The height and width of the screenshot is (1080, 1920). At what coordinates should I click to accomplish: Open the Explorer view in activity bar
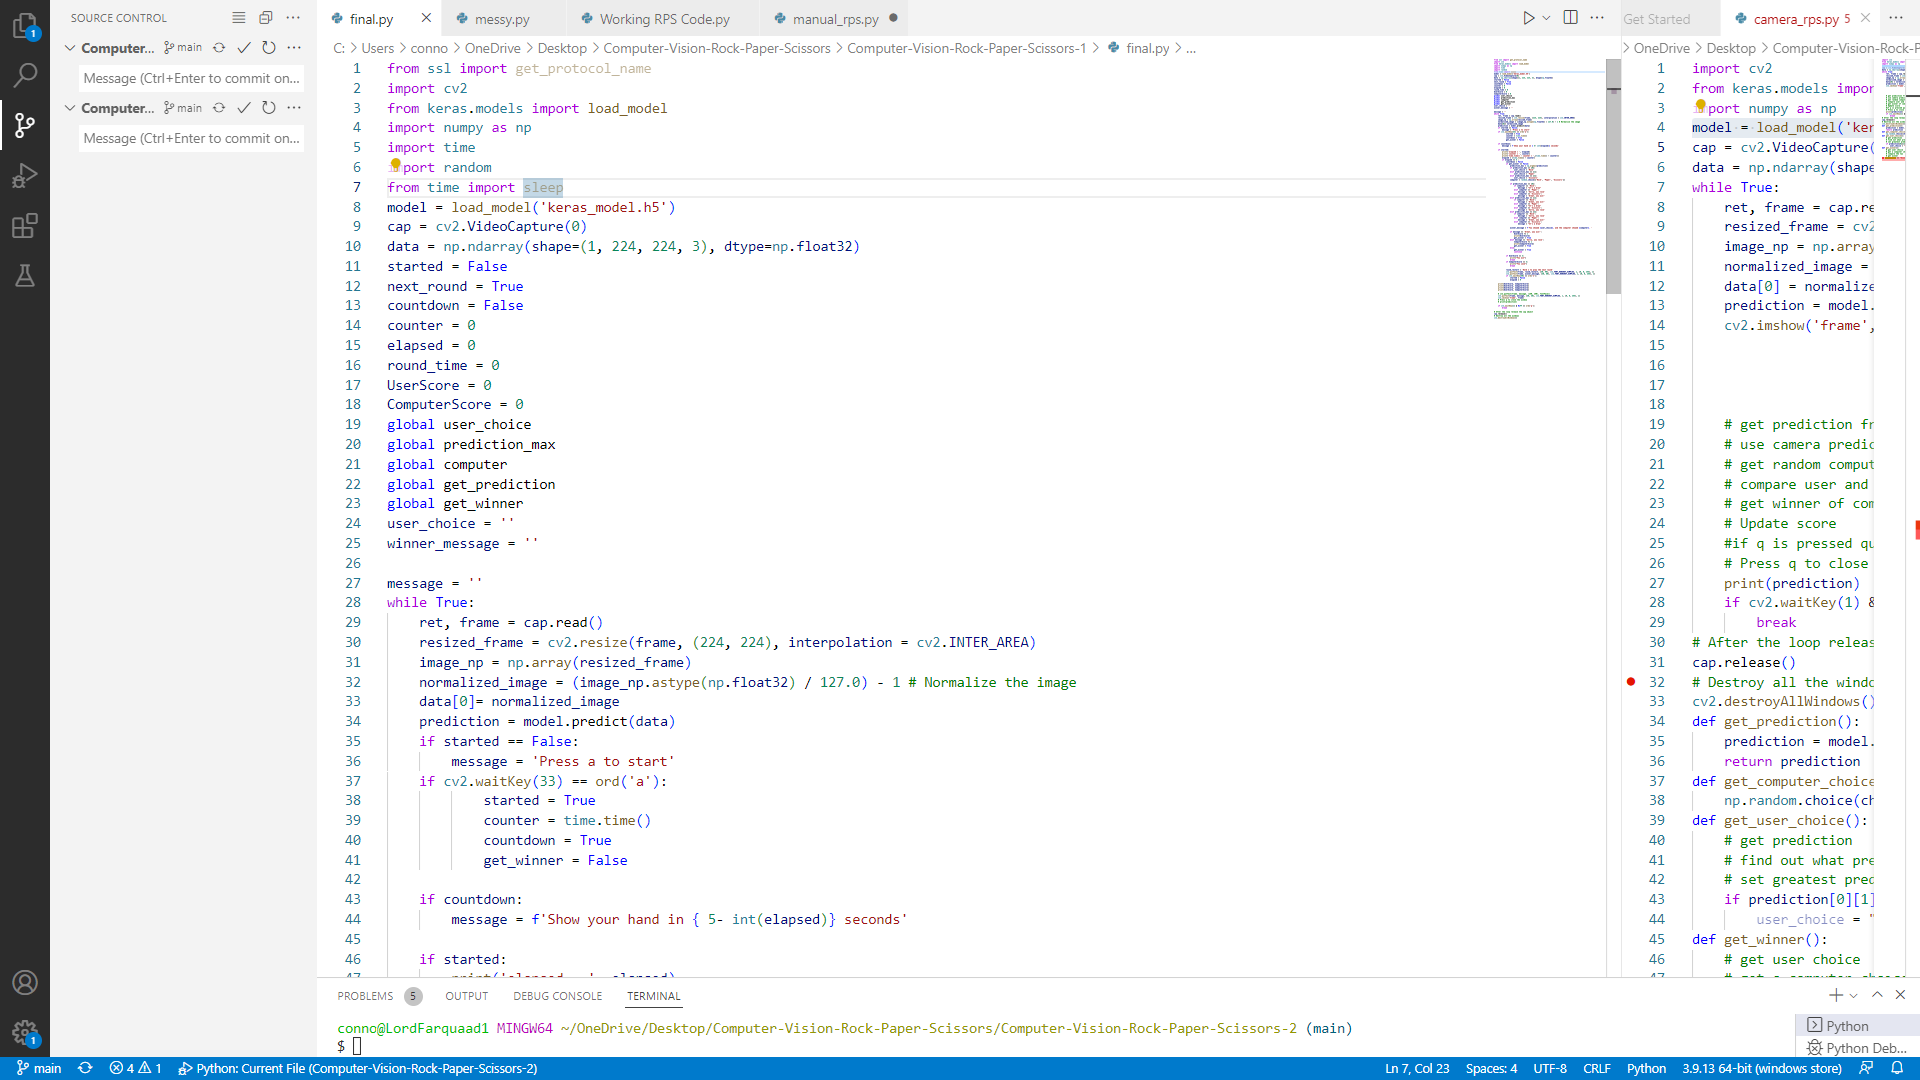[25, 26]
